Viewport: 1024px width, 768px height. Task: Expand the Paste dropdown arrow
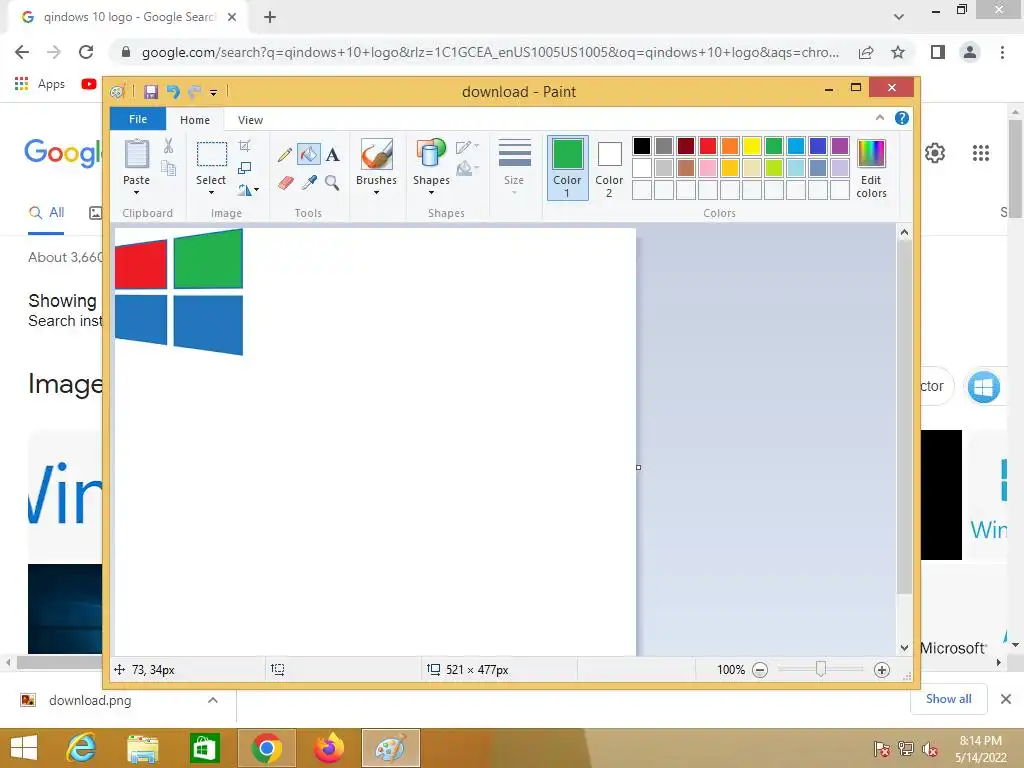(x=136, y=193)
